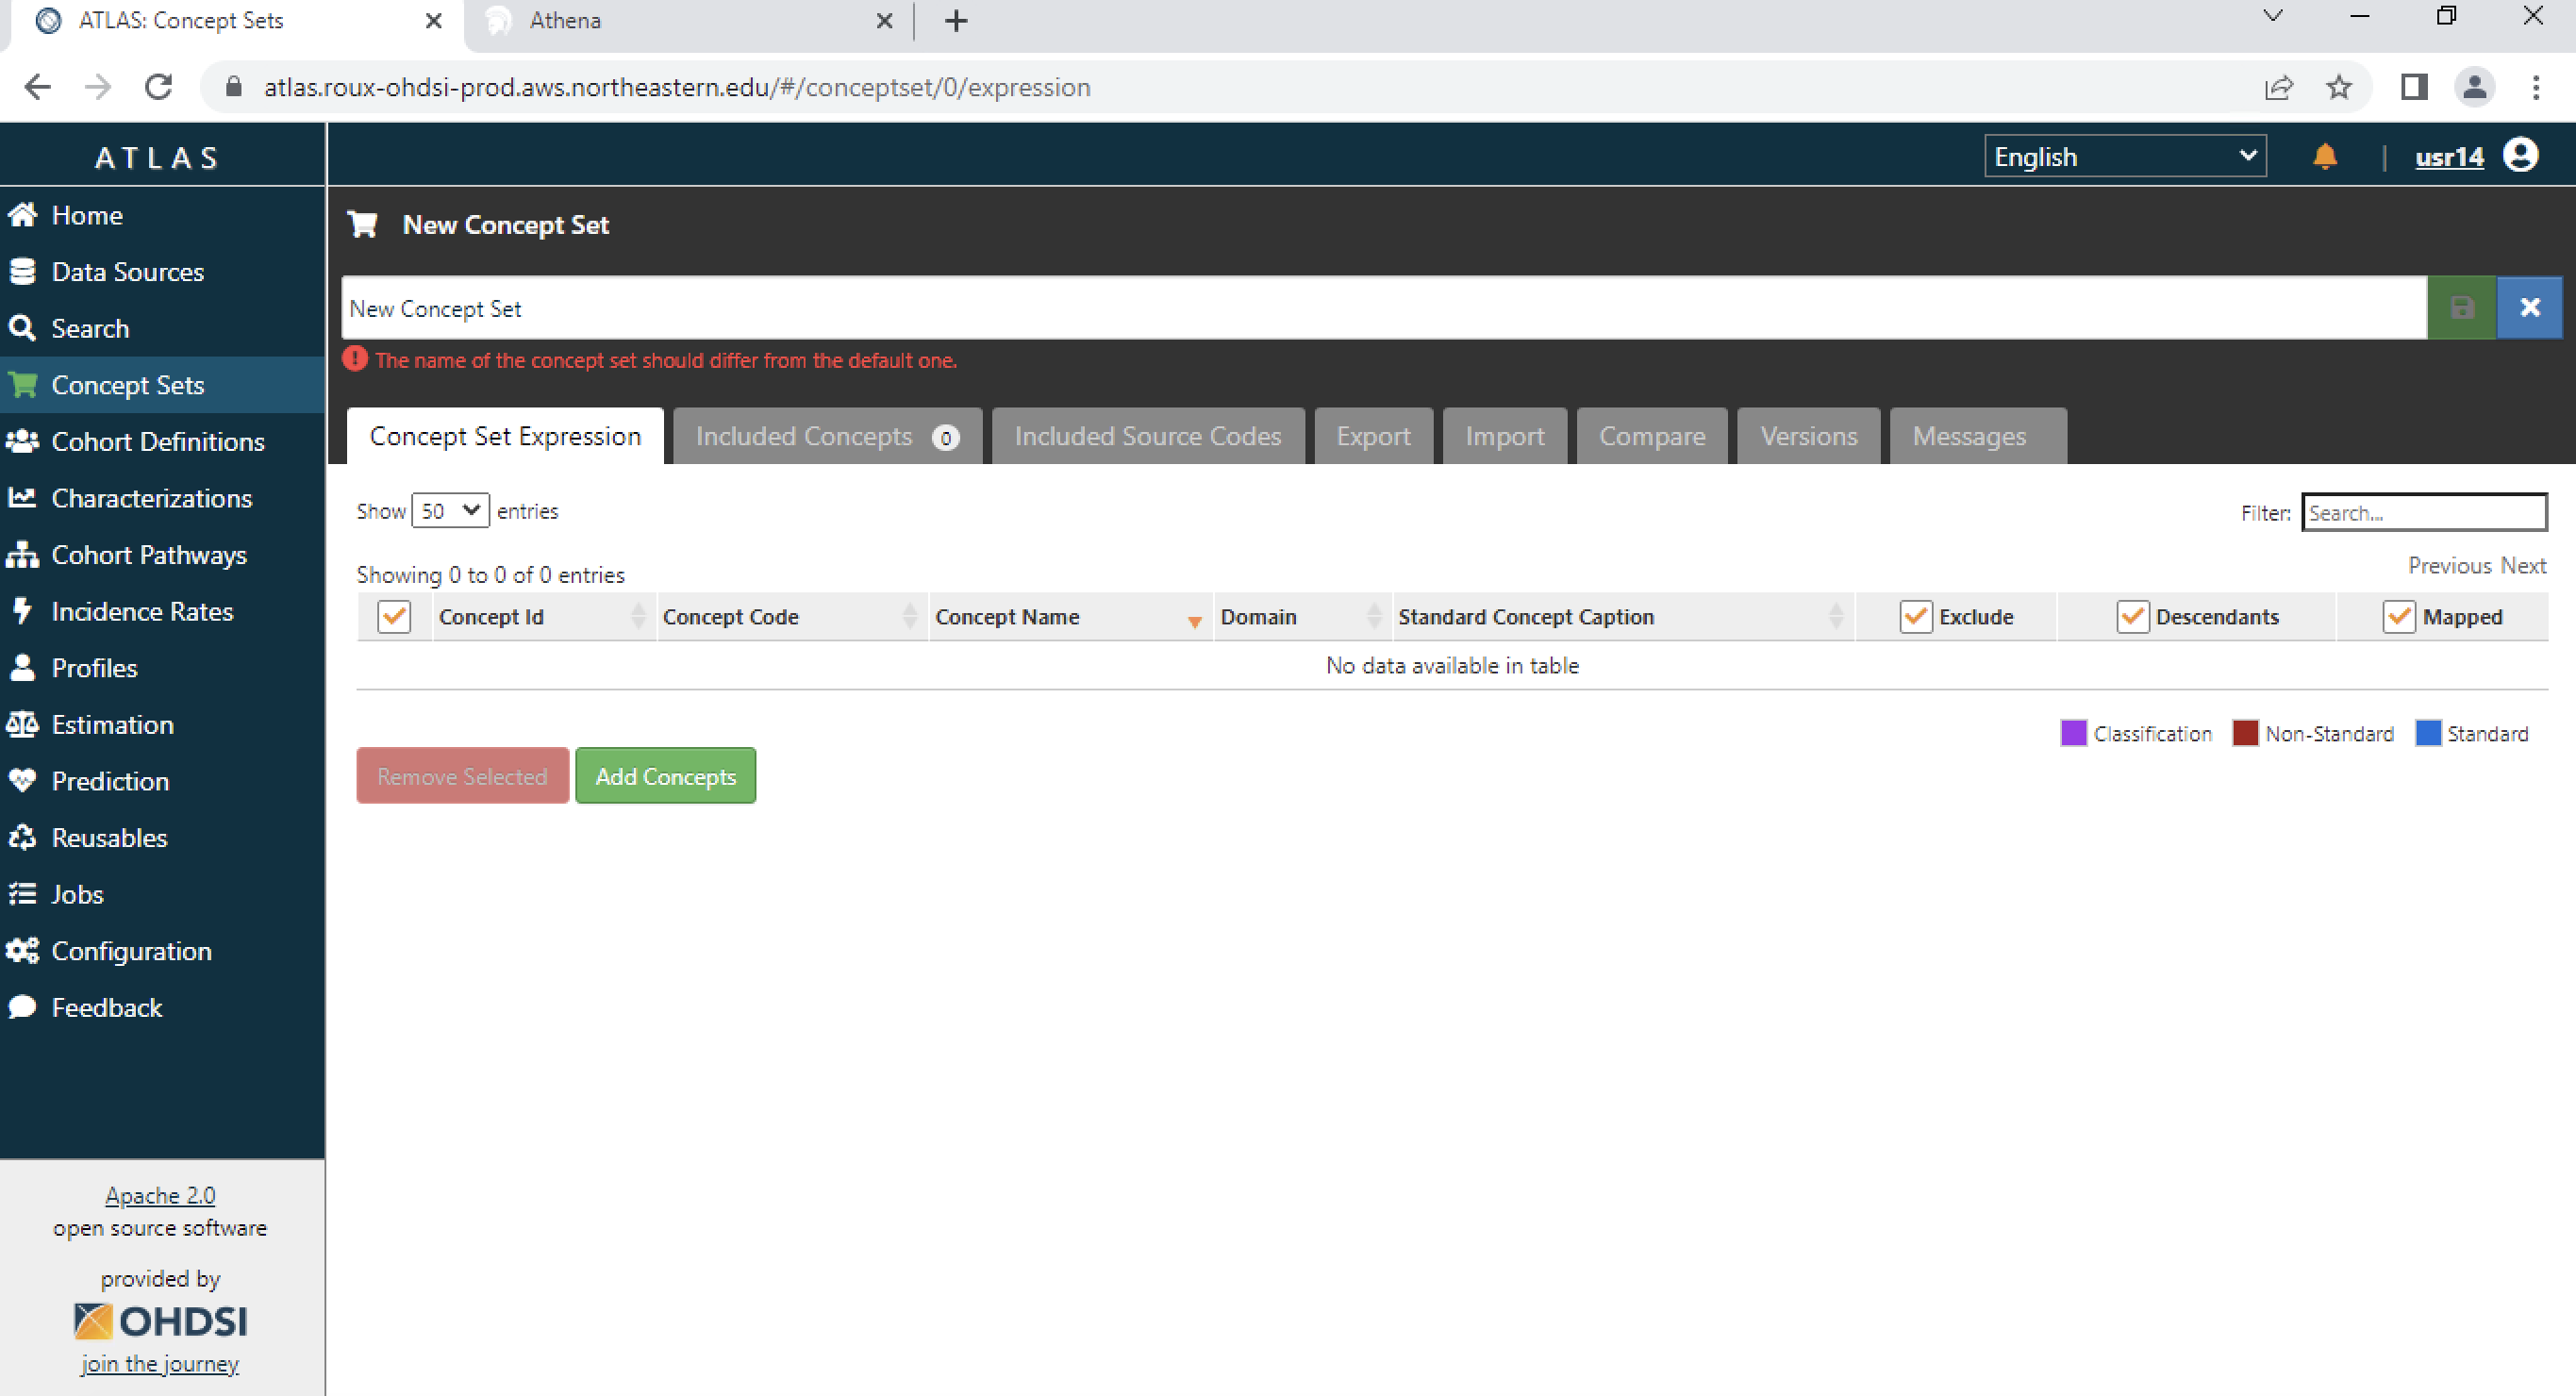Open Estimation scales icon in sidebar
This screenshot has width=2576, height=1396.
[22, 724]
